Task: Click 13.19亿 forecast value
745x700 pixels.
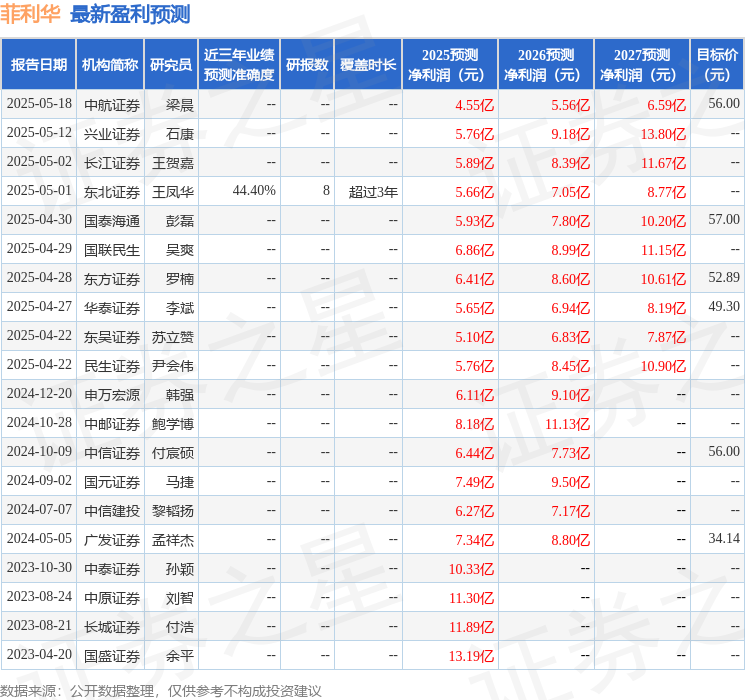Action: (x=471, y=656)
